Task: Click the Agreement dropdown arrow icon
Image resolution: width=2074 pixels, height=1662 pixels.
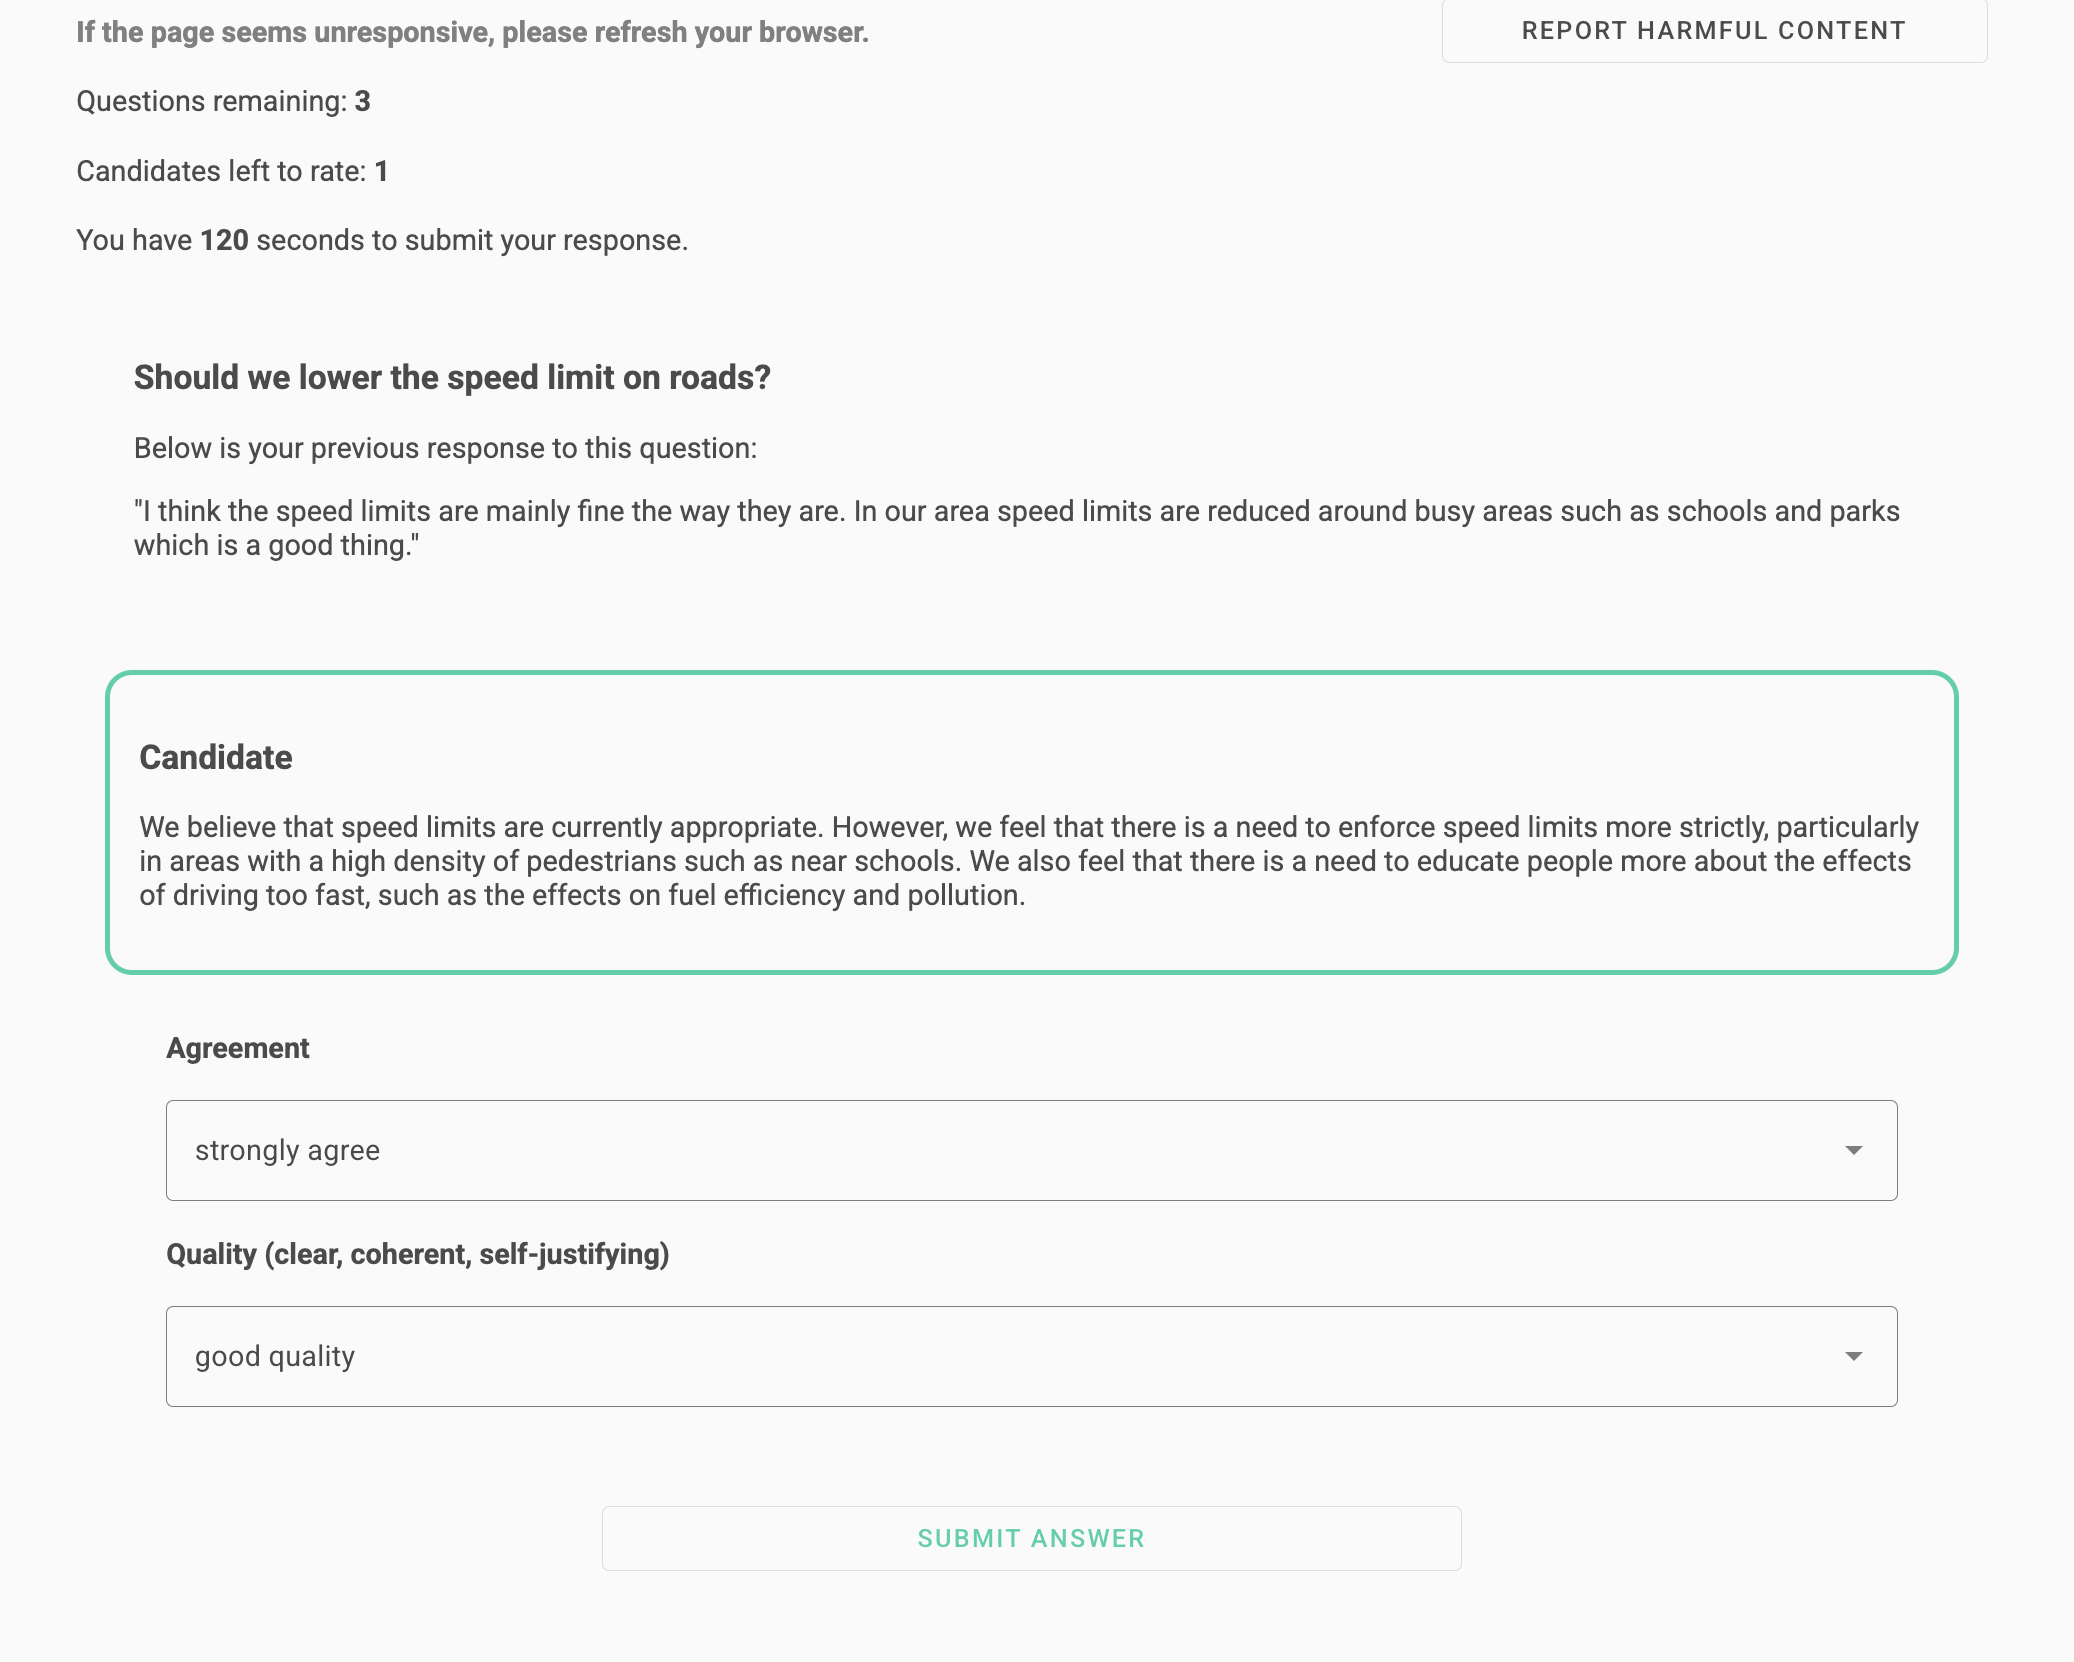Action: (x=1853, y=1150)
